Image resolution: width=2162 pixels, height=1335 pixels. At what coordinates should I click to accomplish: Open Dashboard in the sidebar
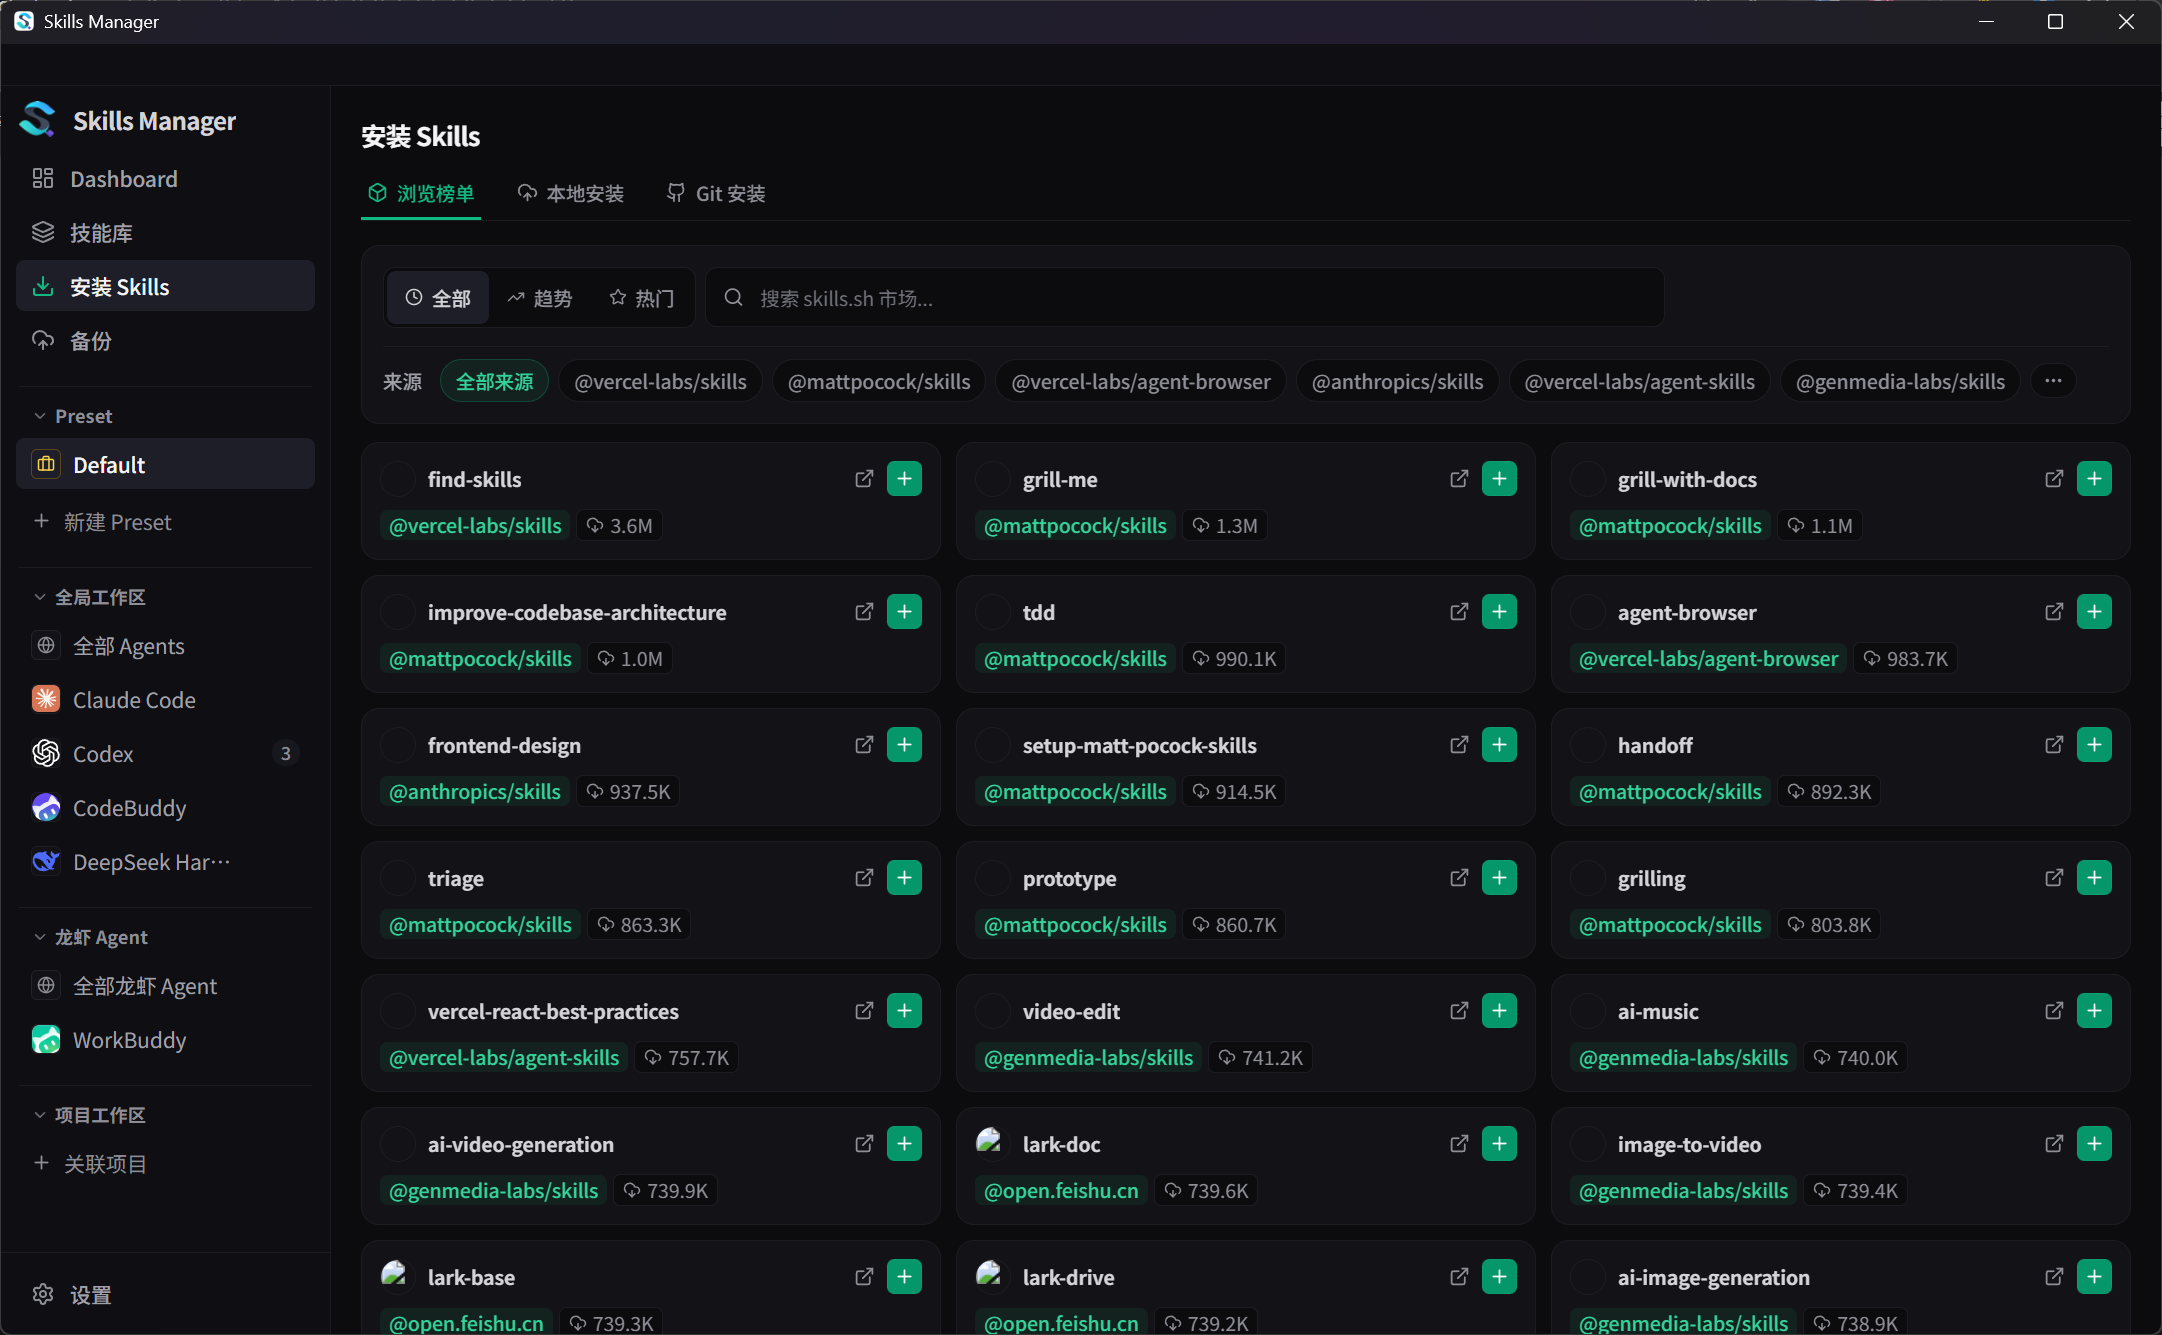(x=165, y=179)
